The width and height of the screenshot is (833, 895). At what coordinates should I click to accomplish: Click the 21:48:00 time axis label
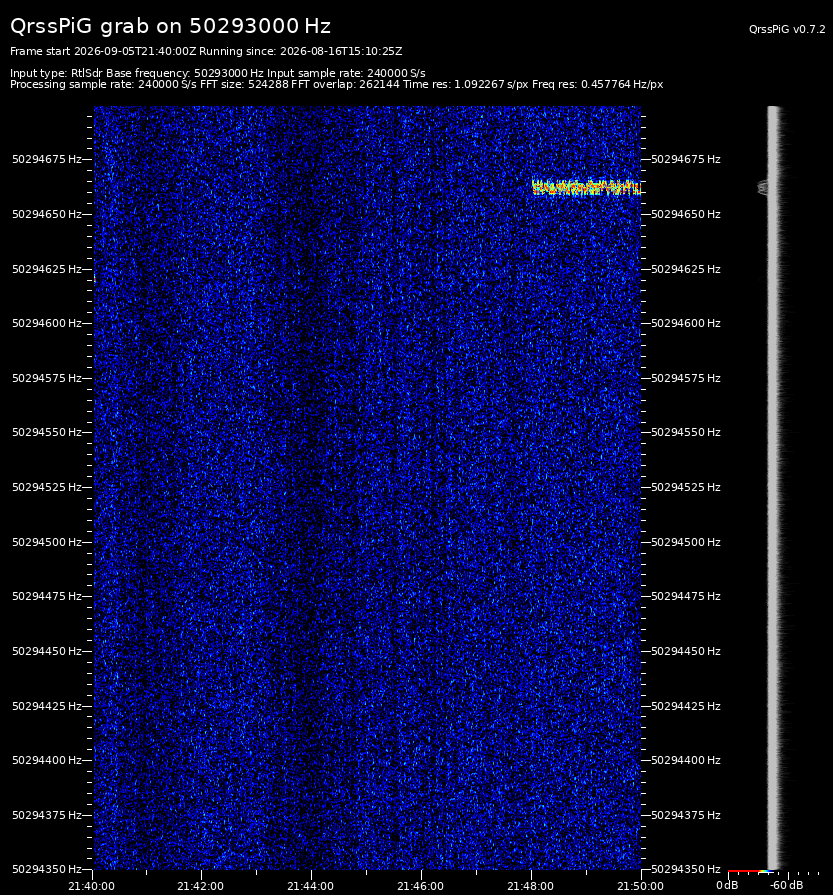point(530,886)
